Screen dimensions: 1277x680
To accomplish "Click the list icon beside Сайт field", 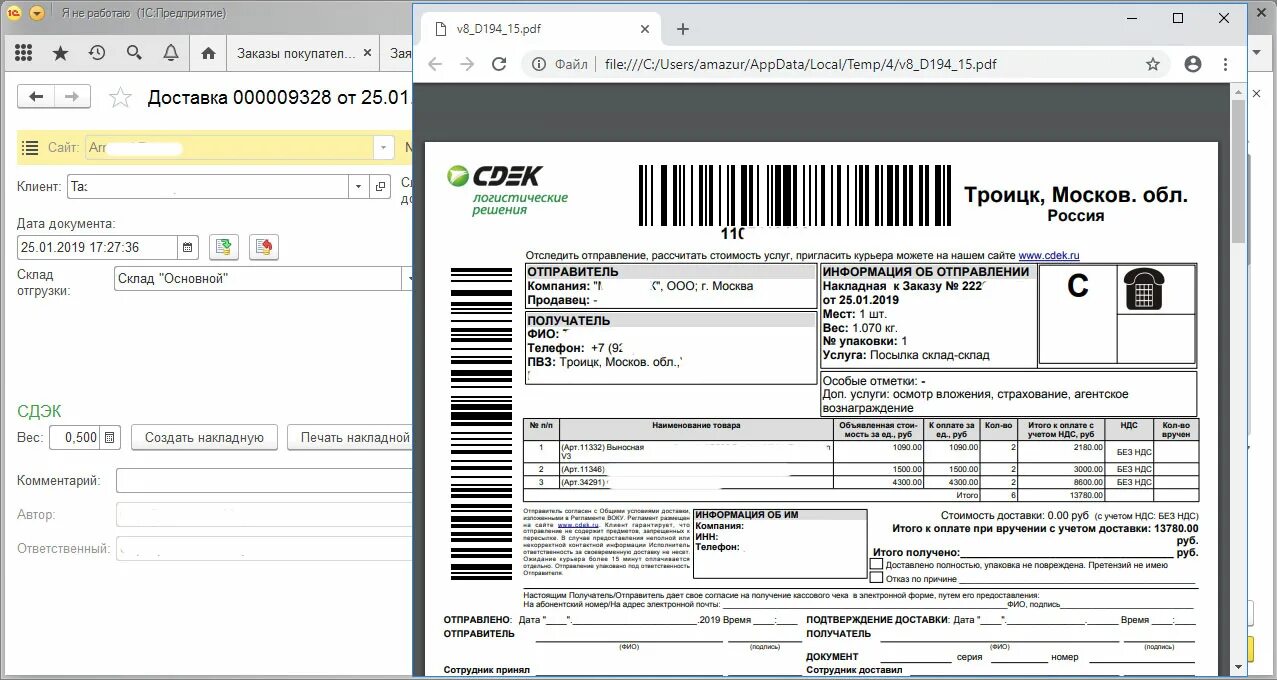I will tap(30, 147).
